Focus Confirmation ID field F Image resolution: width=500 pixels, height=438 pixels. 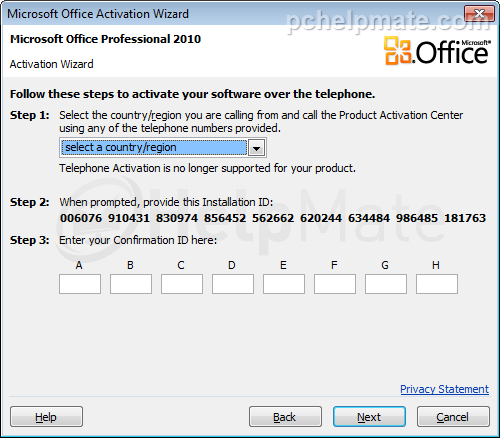point(335,284)
